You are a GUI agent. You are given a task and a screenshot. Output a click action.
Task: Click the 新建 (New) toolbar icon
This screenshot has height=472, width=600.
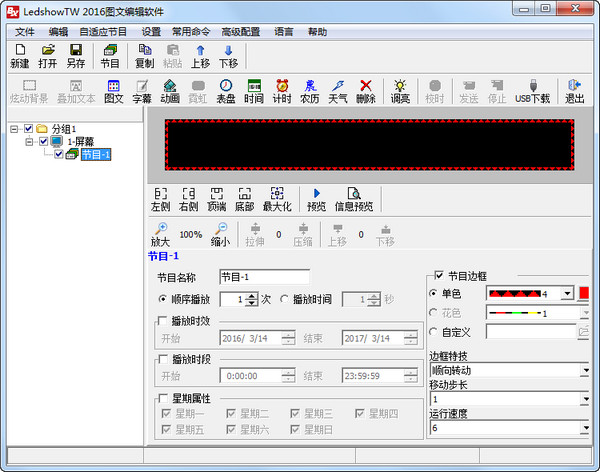tap(19, 55)
